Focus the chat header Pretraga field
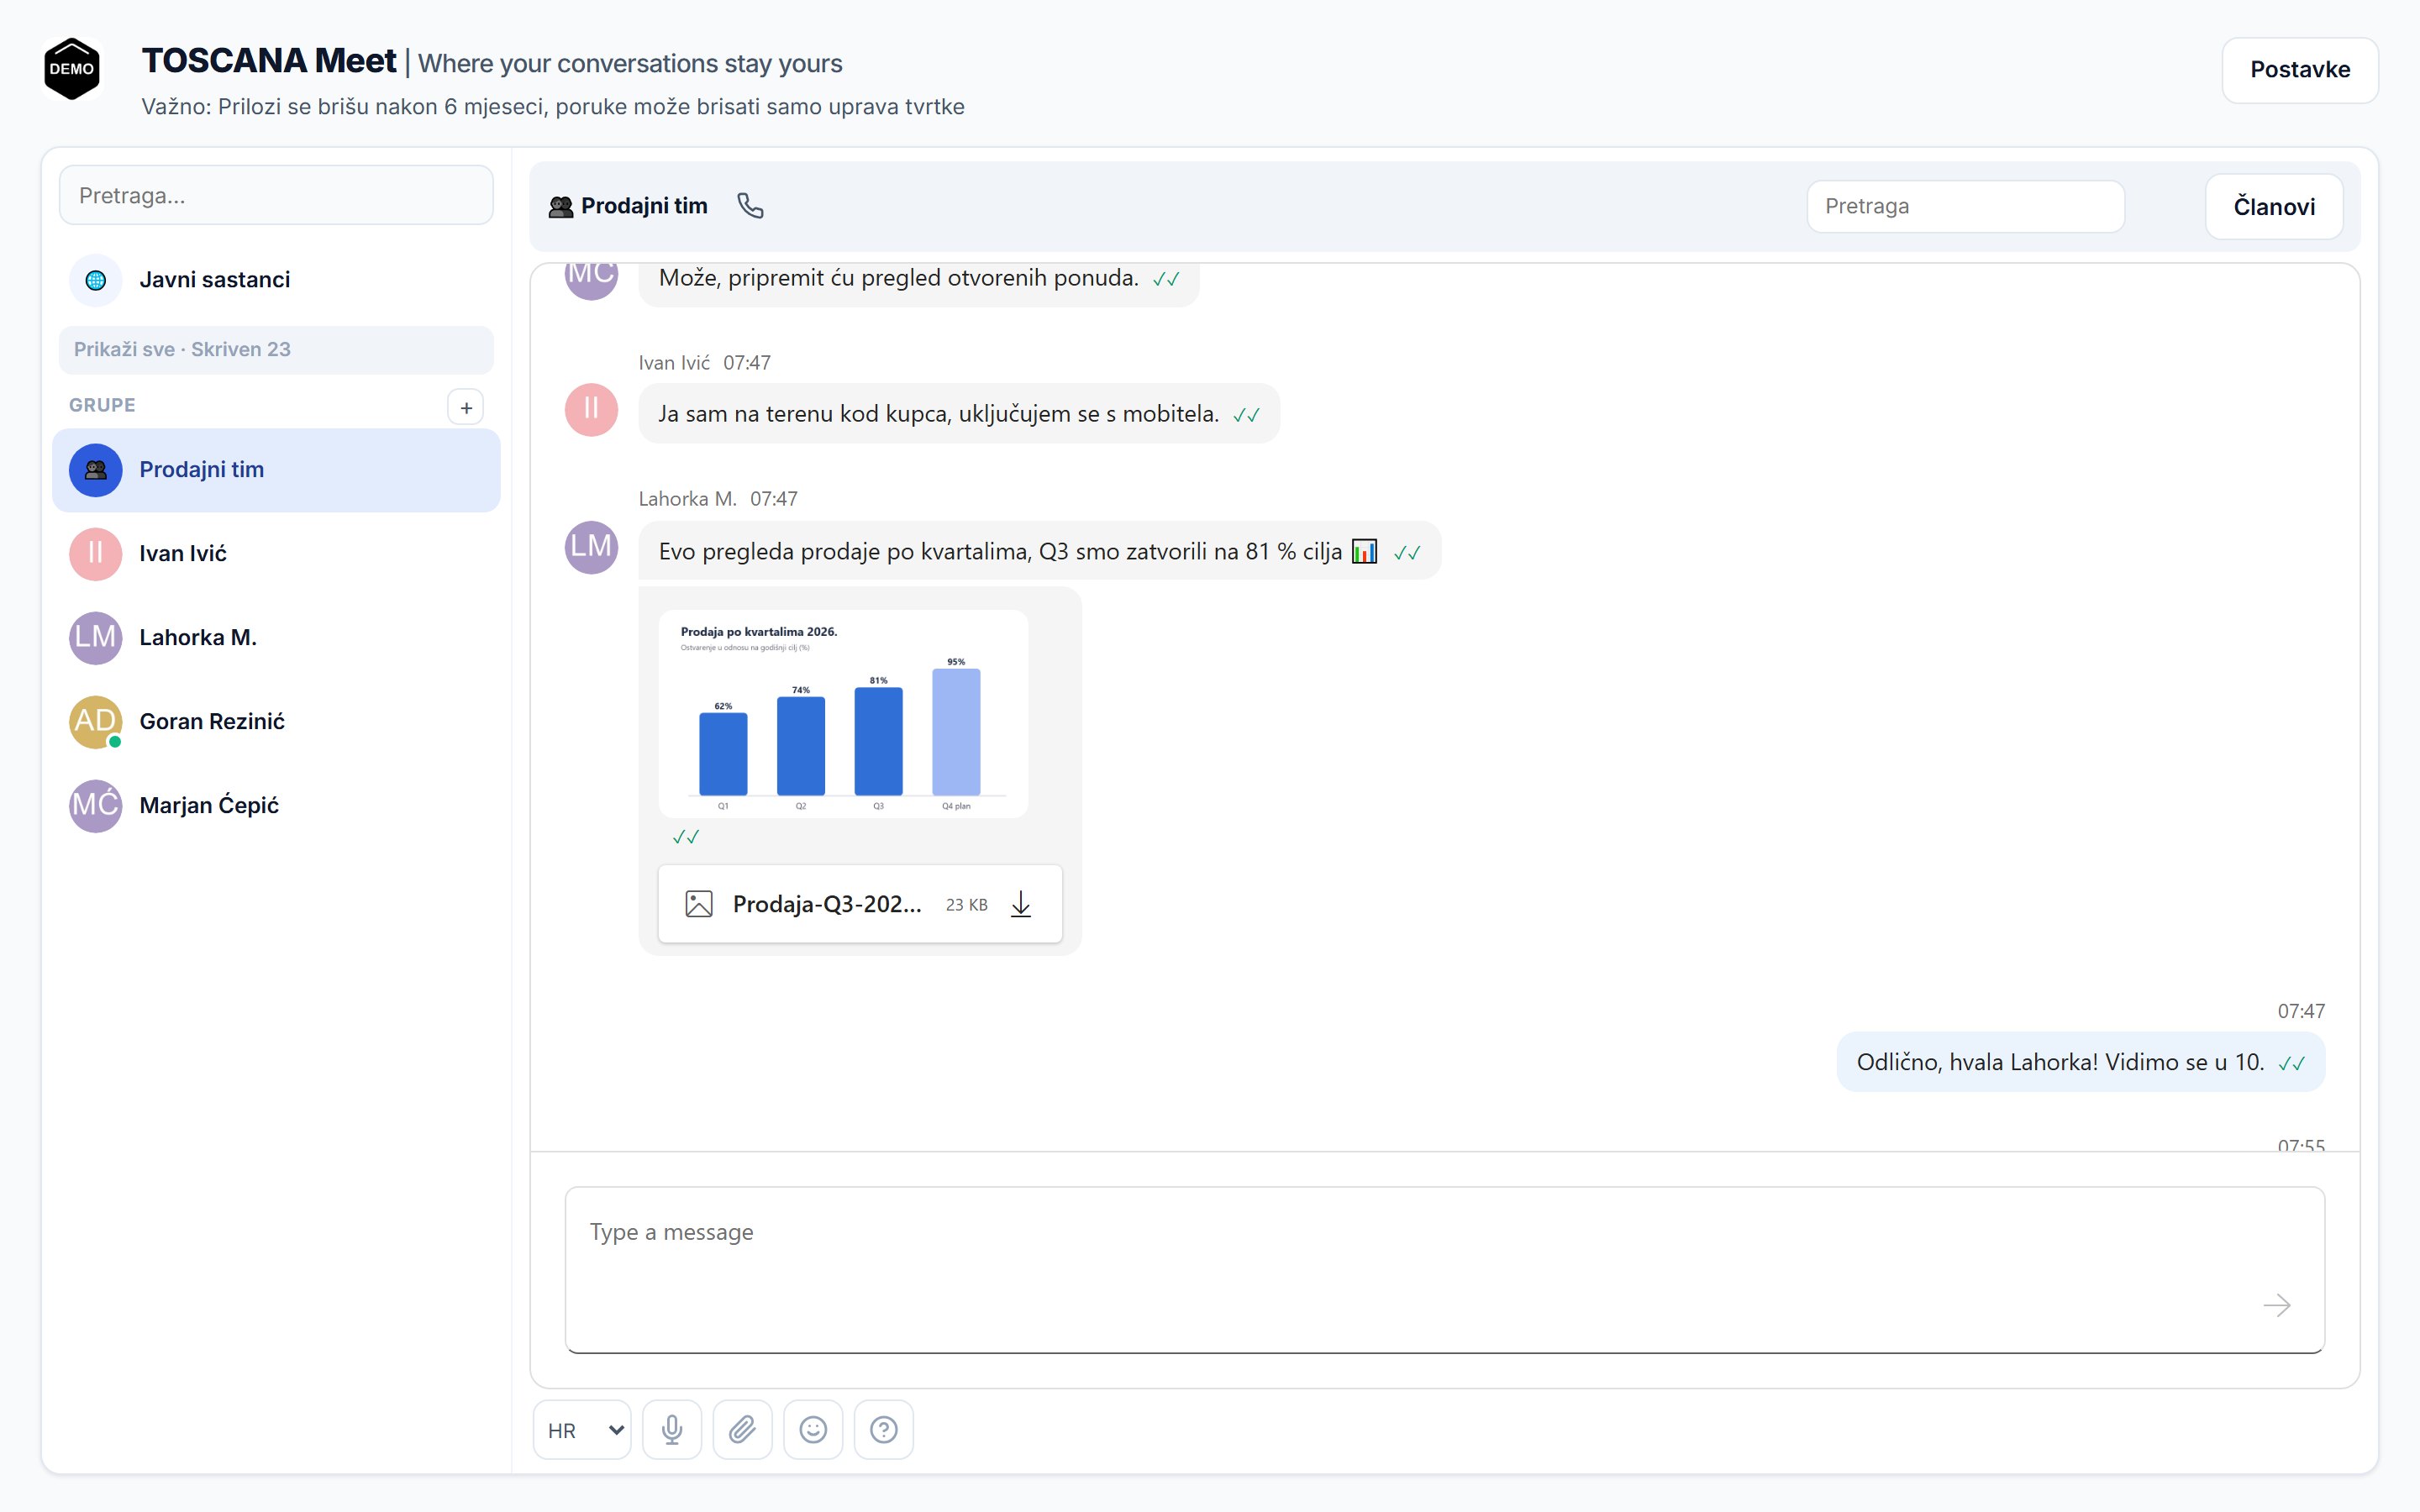The width and height of the screenshot is (2420, 1512). [x=1965, y=207]
